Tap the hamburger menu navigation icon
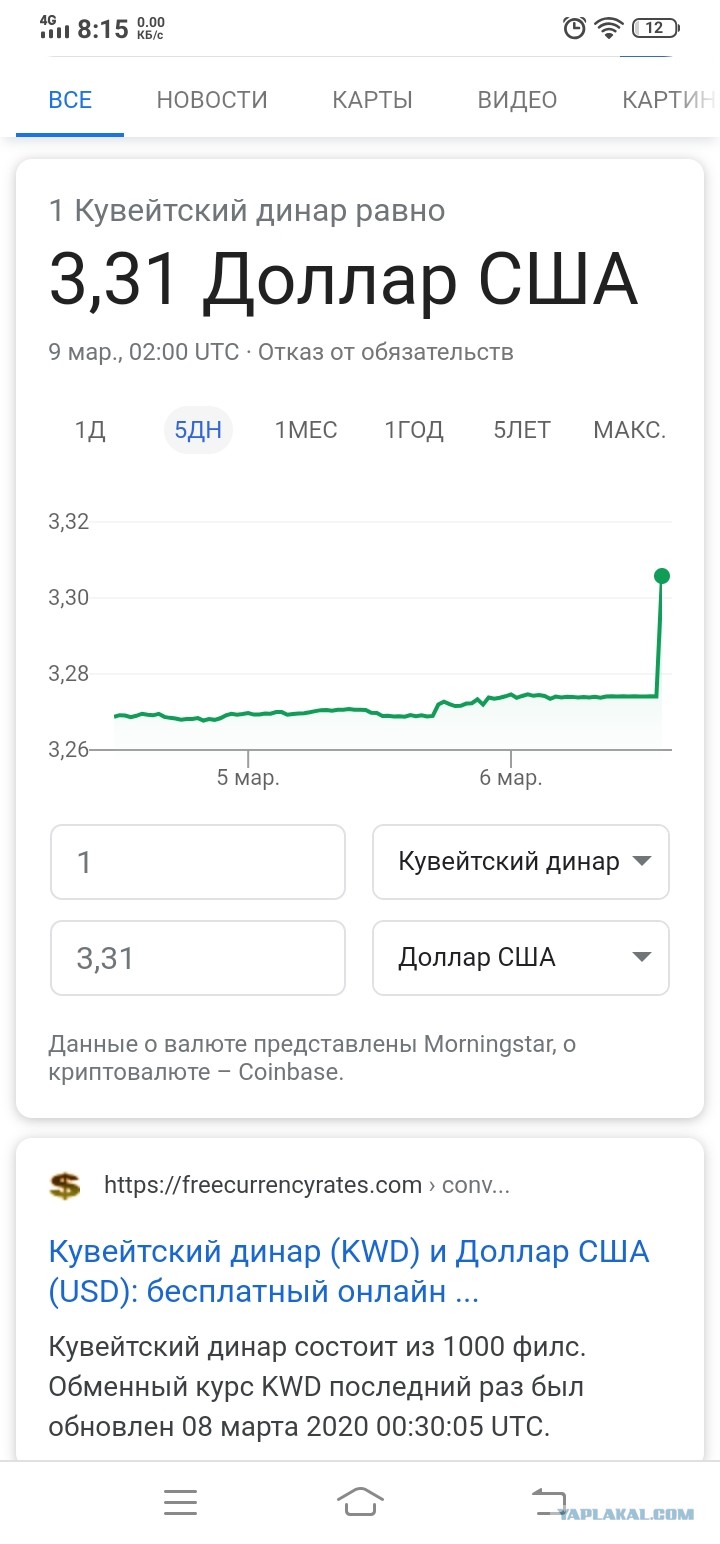 (x=180, y=1502)
